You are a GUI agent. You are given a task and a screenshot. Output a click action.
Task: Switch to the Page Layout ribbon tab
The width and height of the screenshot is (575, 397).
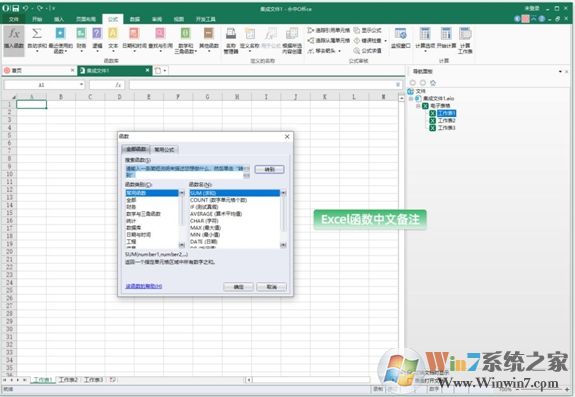(85, 19)
